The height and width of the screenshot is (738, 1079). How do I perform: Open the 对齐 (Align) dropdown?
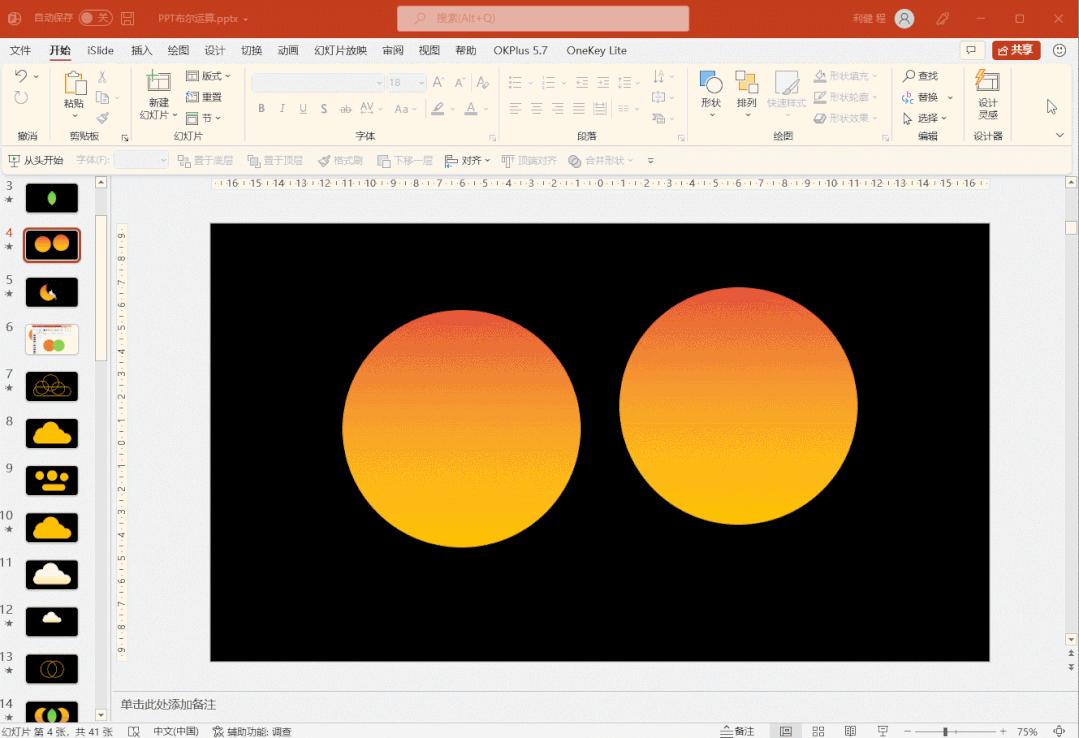(x=468, y=160)
